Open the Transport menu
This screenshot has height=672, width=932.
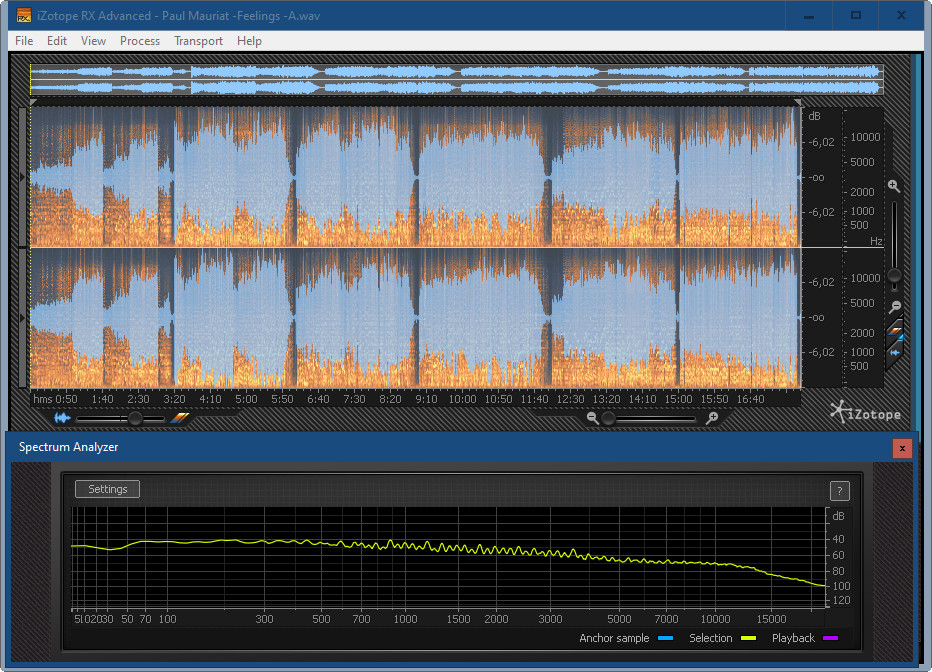198,41
